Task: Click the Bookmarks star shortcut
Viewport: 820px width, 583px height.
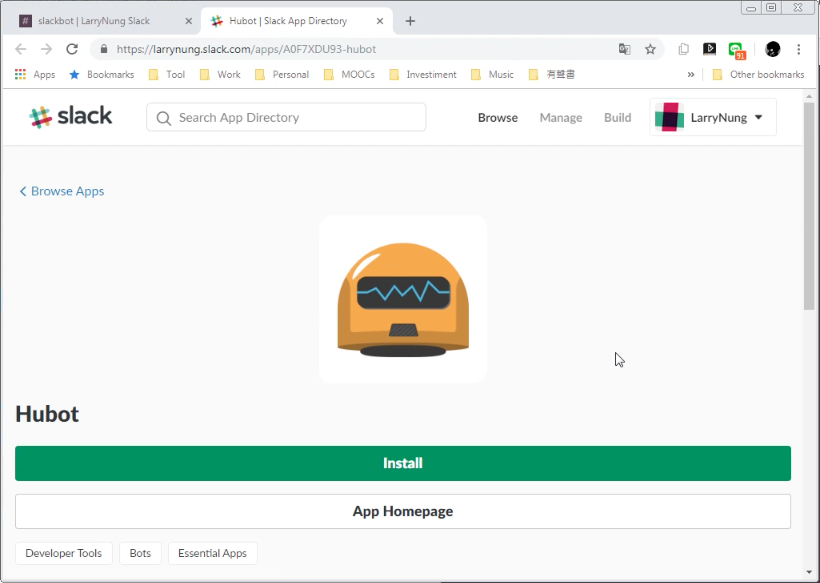Action: coord(102,75)
